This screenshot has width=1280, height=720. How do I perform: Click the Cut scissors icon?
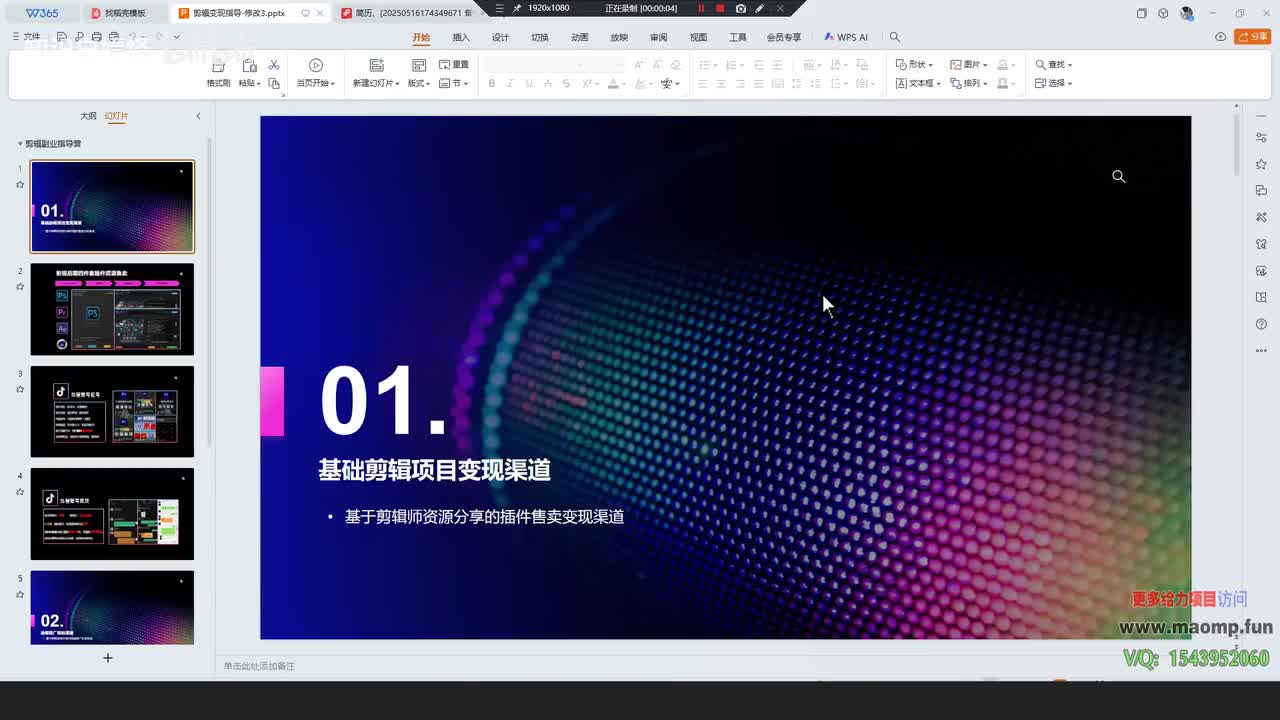coord(274,65)
